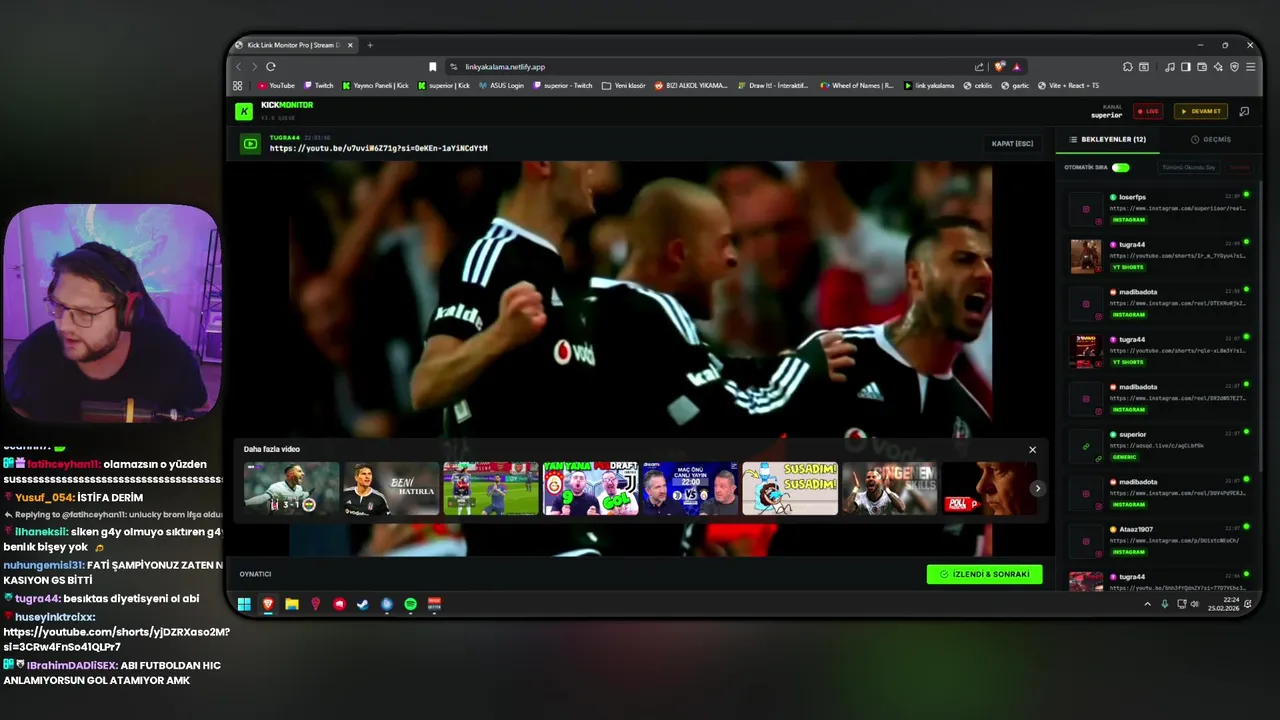Show hidden system tray icons chevron

click(x=1147, y=604)
